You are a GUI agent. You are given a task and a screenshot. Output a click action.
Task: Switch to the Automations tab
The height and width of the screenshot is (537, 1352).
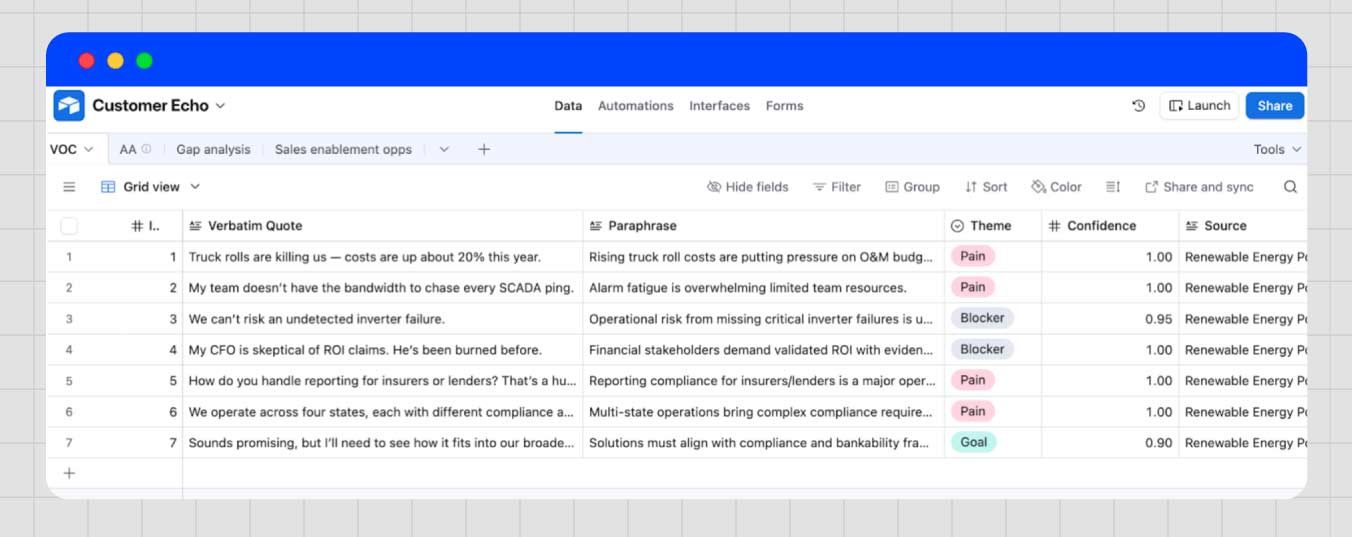636,105
